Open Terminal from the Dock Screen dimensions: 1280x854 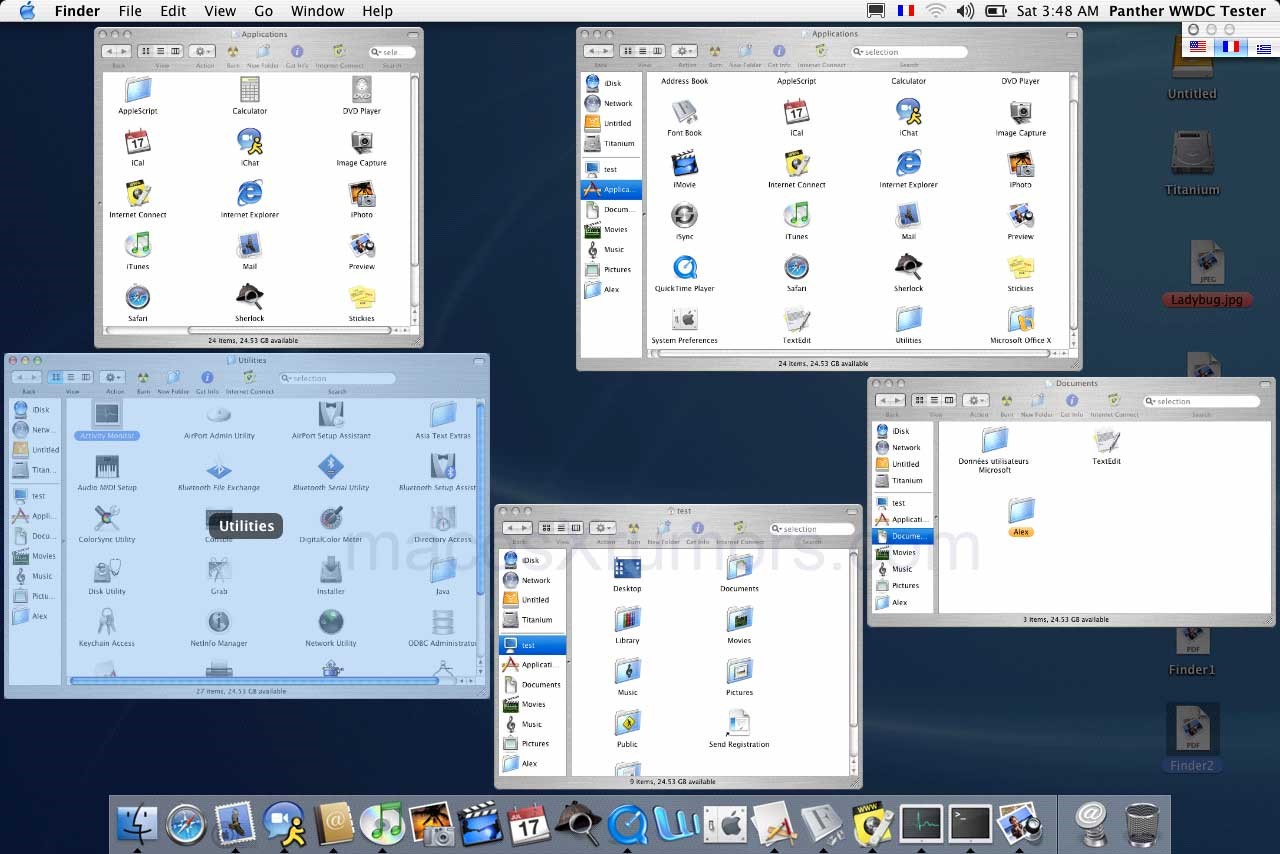click(x=970, y=825)
